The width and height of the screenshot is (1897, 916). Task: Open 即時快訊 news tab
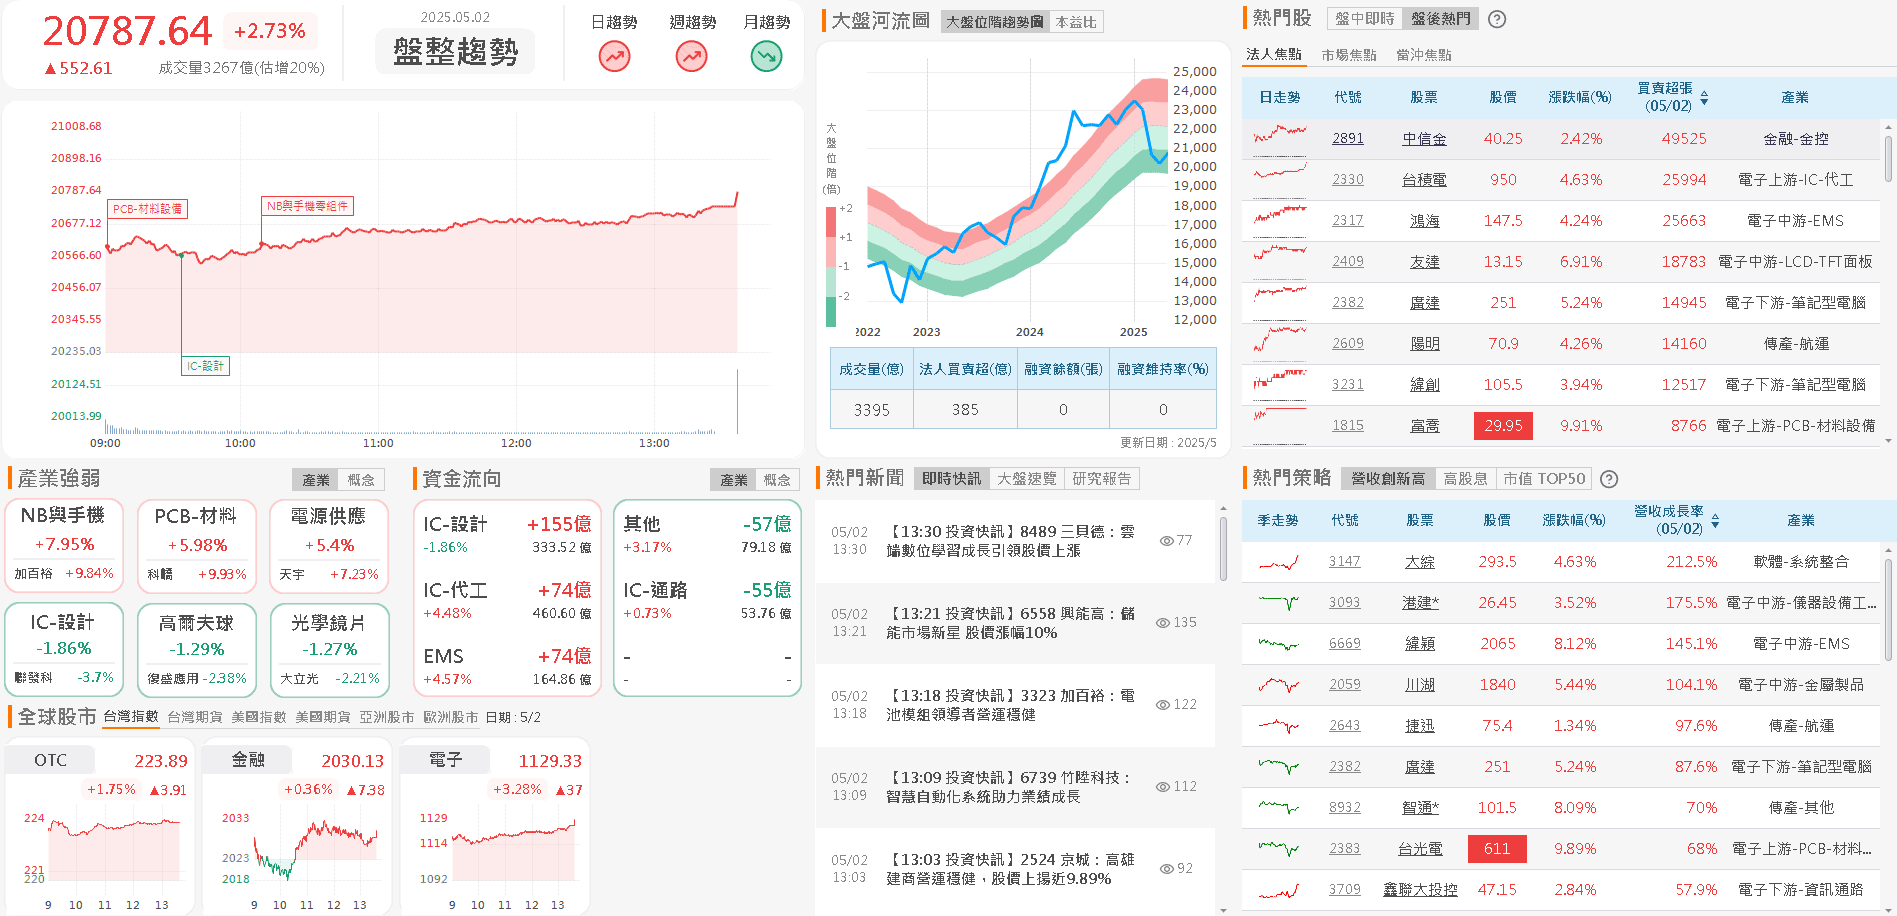[x=952, y=479]
